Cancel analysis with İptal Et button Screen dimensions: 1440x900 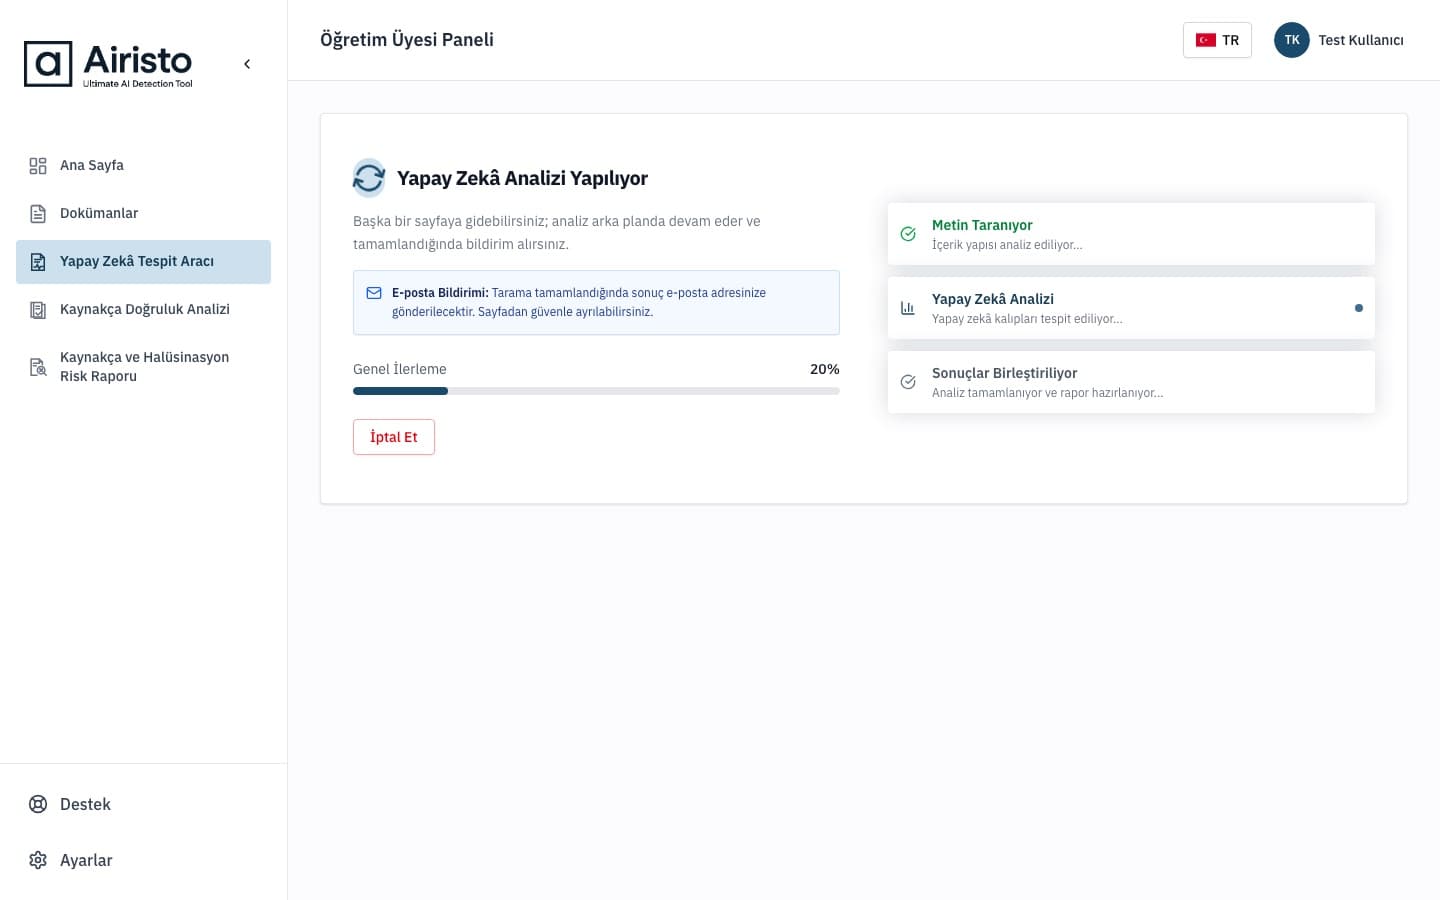point(394,437)
